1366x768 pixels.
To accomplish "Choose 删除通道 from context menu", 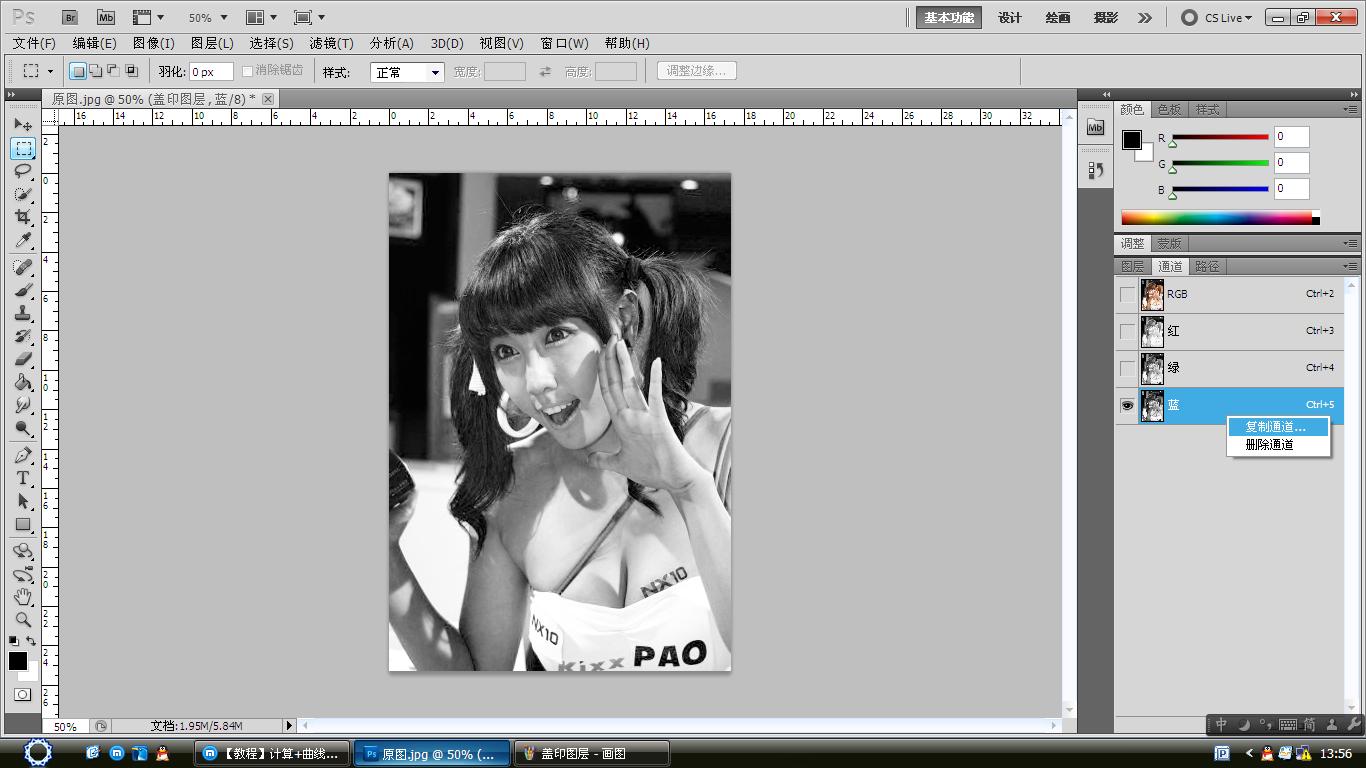I will pos(1279,445).
